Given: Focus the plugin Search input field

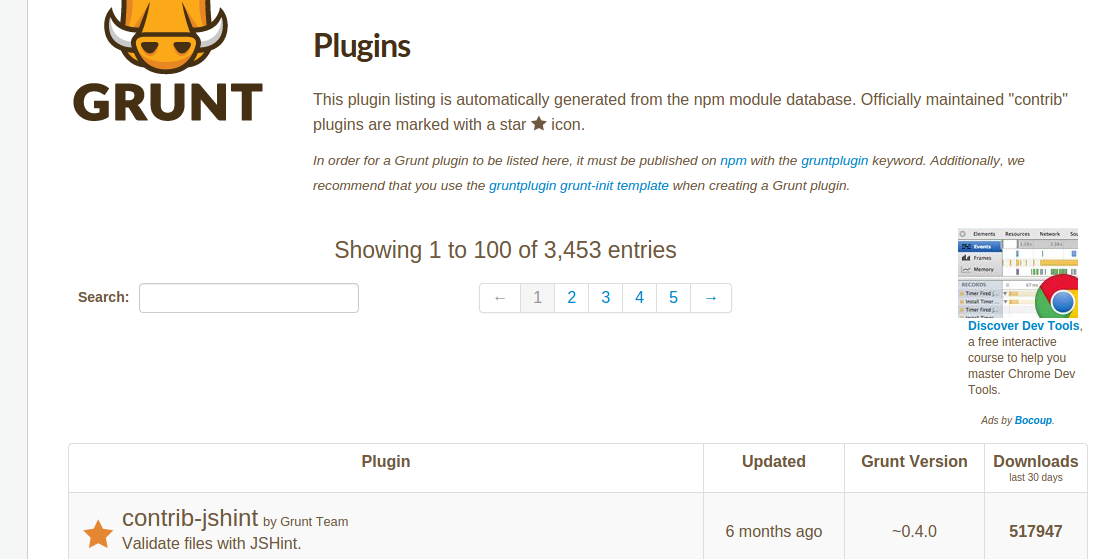Looking at the screenshot, I should tap(249, 298).
